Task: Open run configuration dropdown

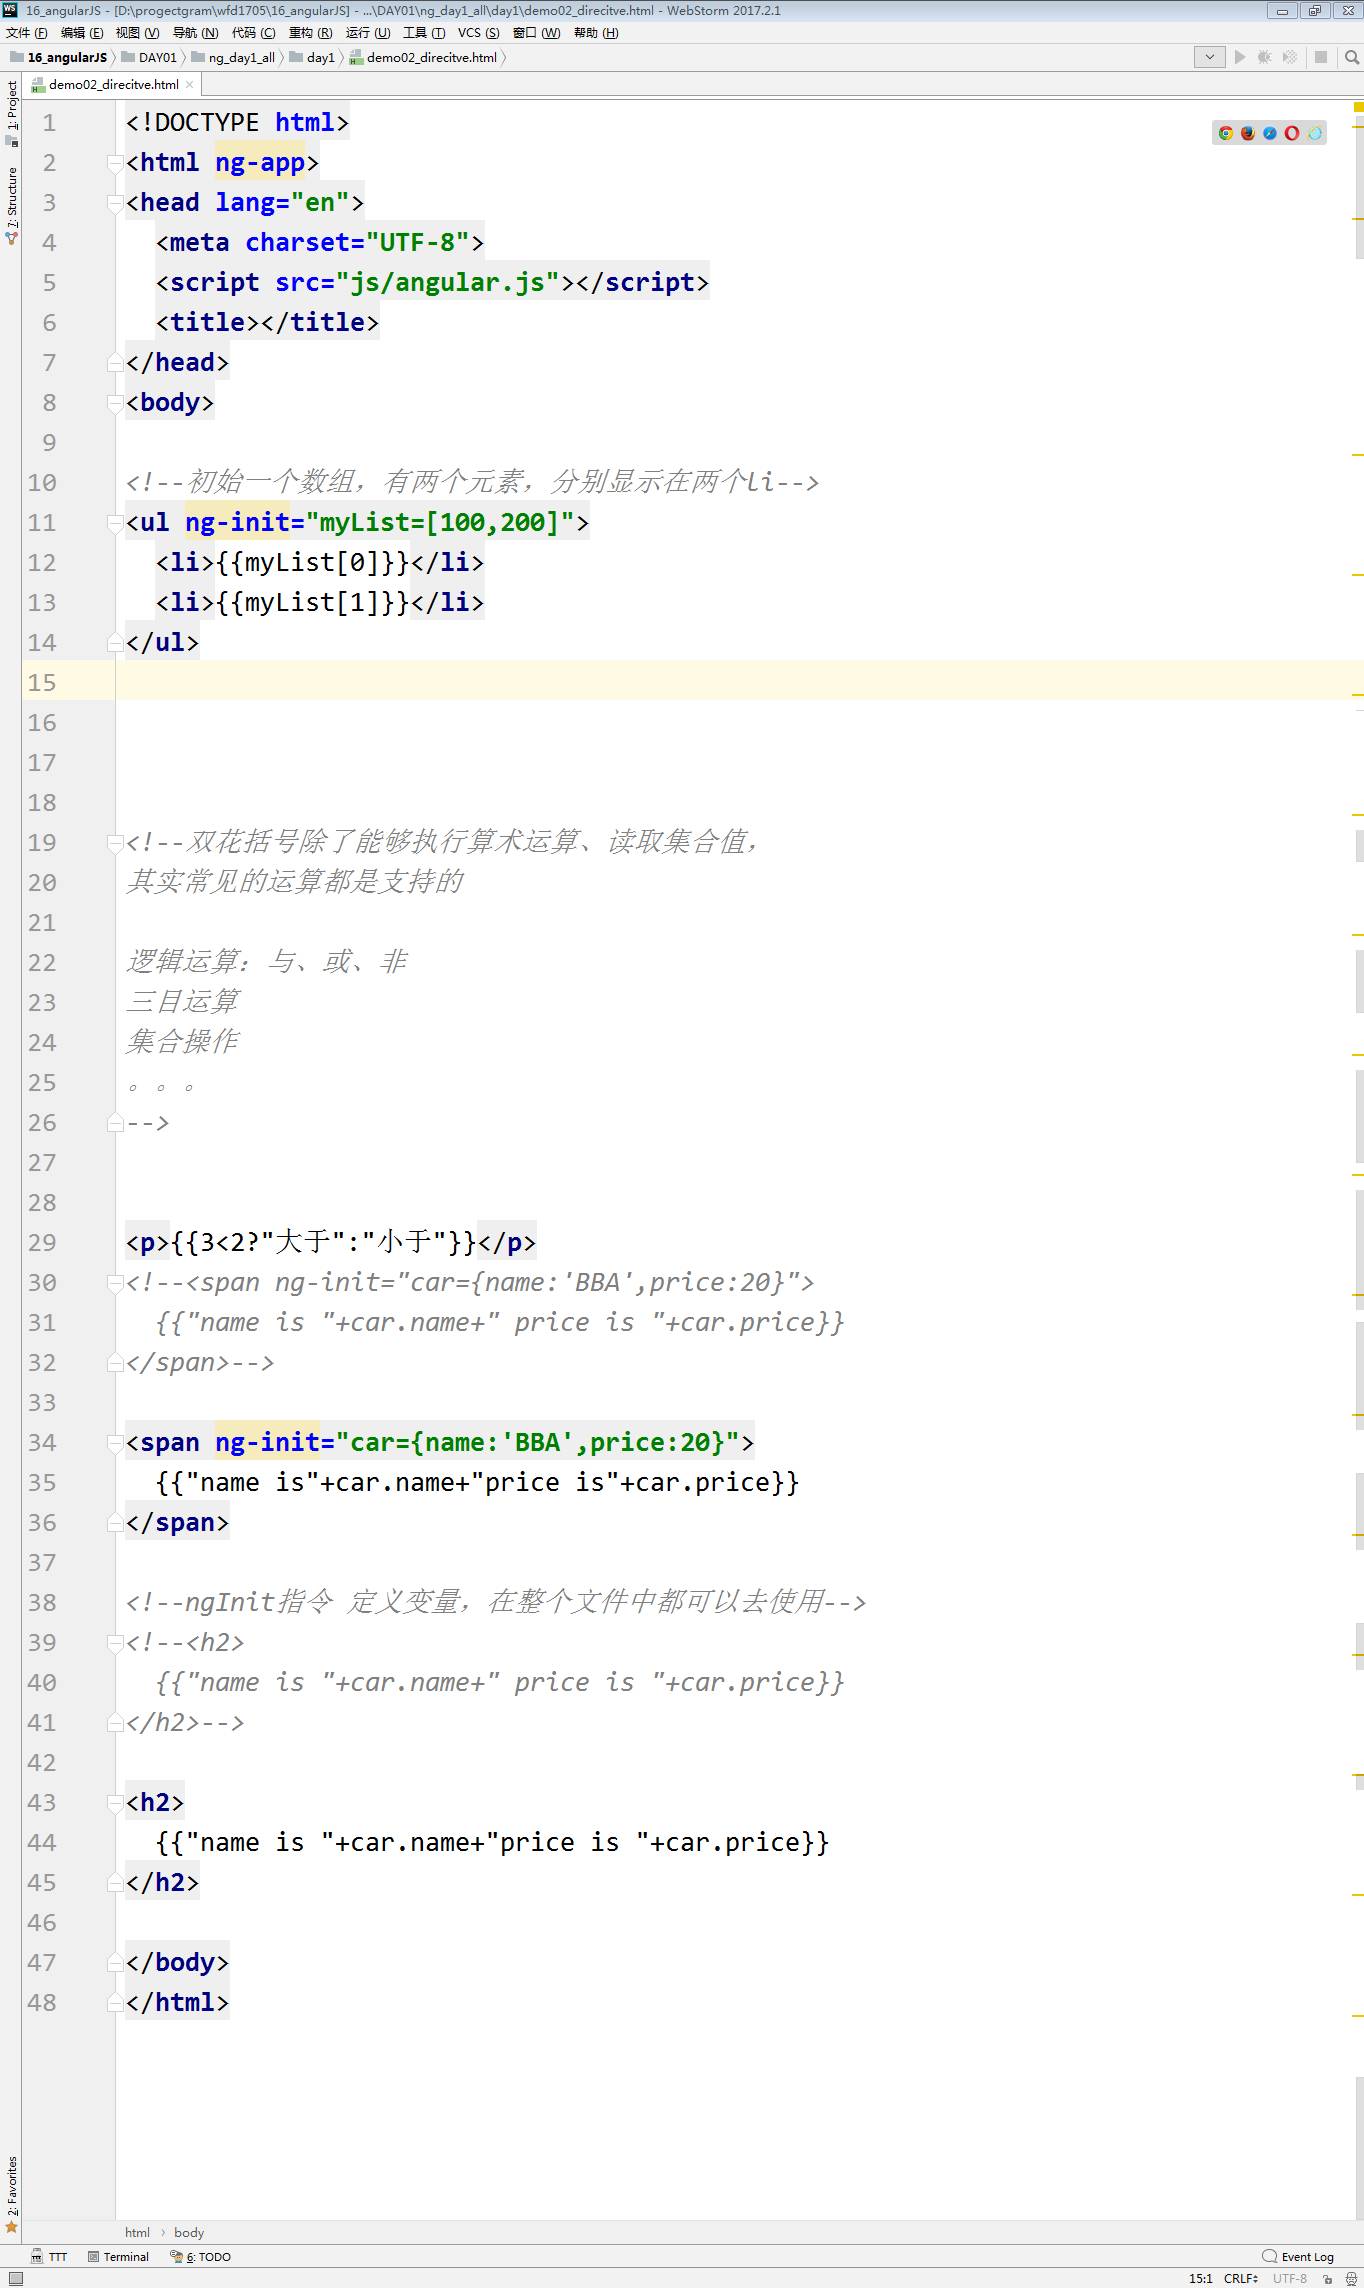Action: tap(1209, 57)
